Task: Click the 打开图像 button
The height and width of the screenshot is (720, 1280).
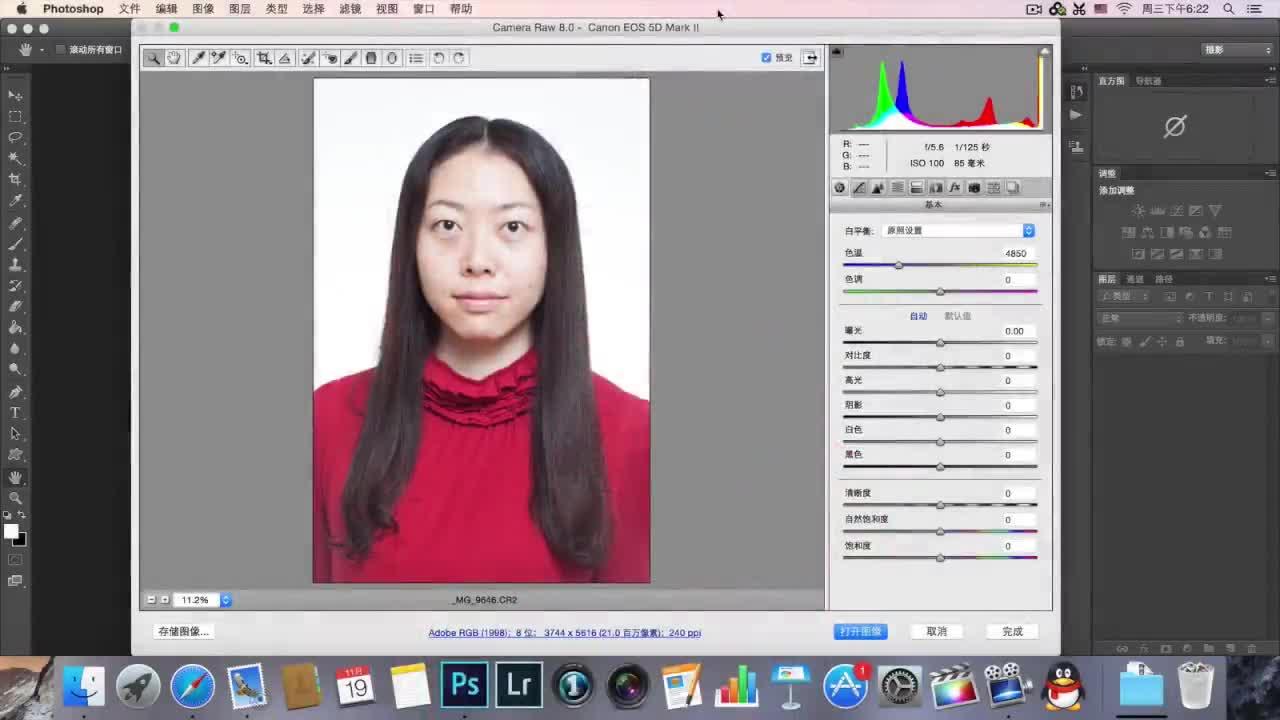Action: [861, 631]
